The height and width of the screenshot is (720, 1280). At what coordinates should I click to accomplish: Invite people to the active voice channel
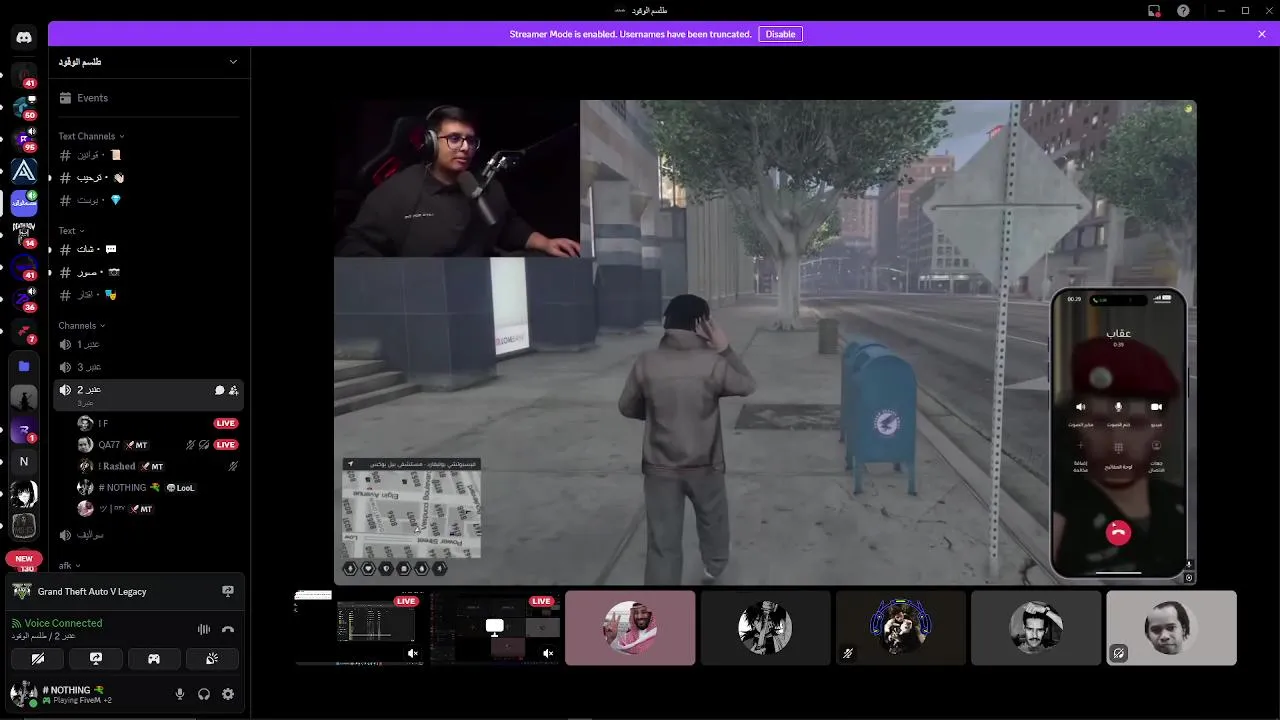(233, 390)
